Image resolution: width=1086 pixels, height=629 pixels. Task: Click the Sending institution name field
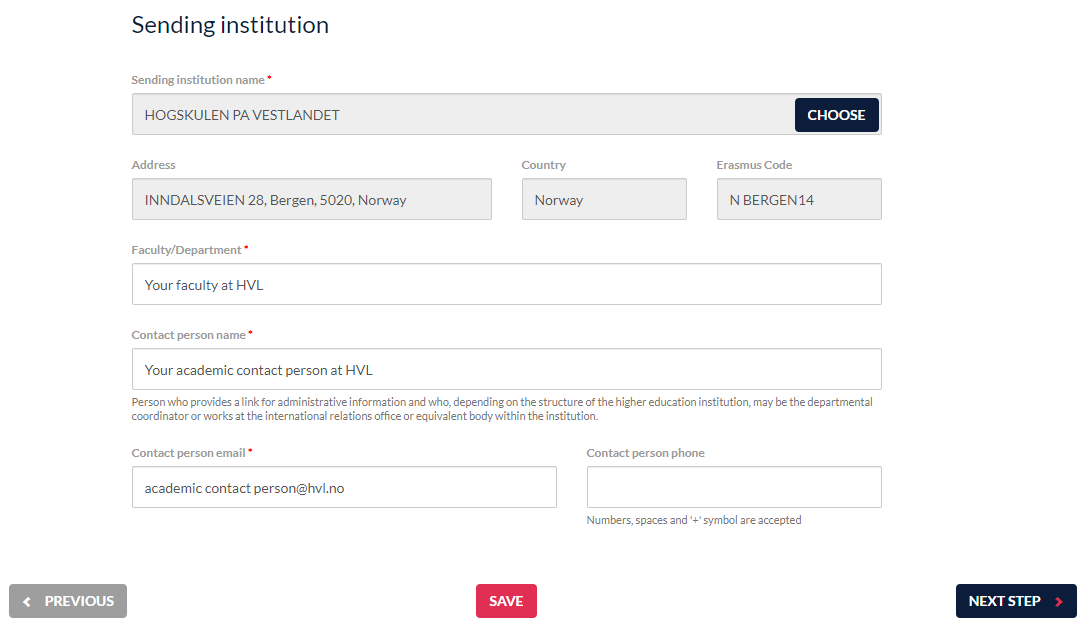click(460, 115)
